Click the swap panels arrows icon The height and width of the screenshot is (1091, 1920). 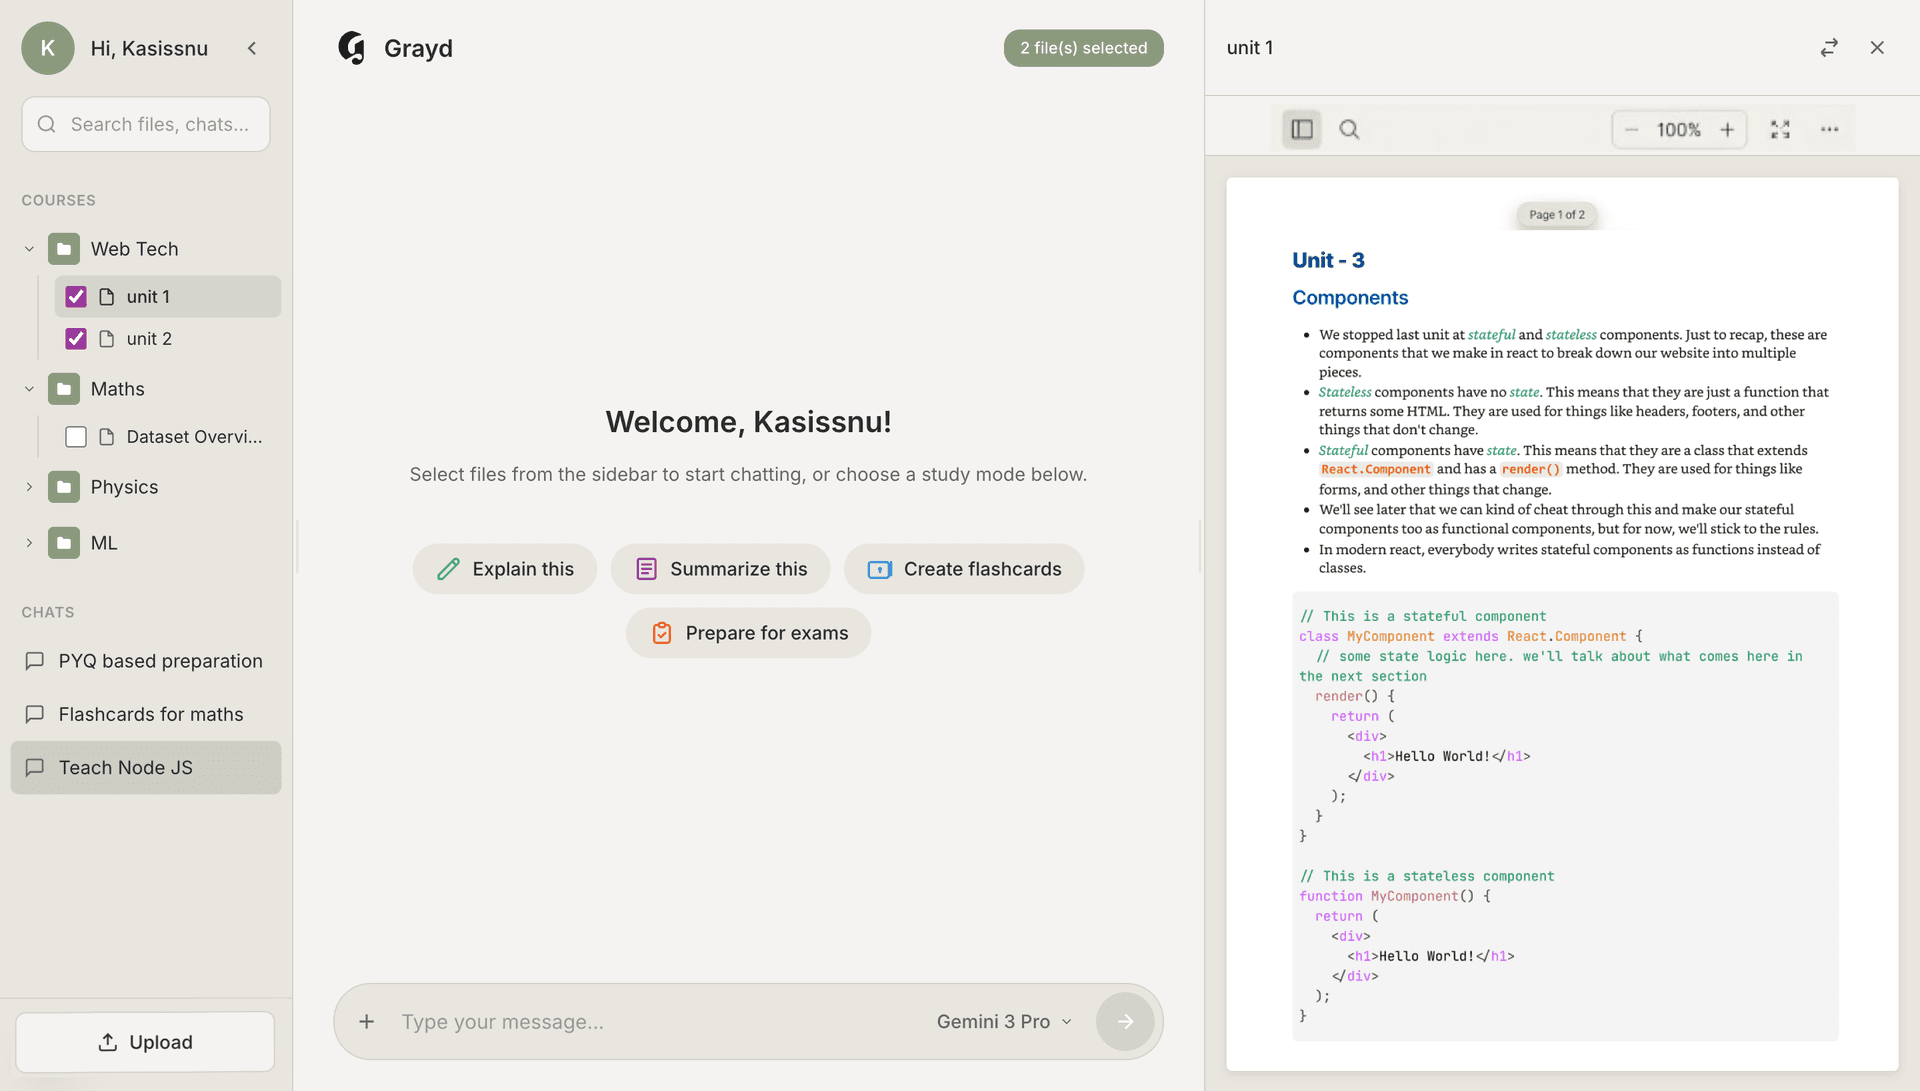pos(1829,48)
